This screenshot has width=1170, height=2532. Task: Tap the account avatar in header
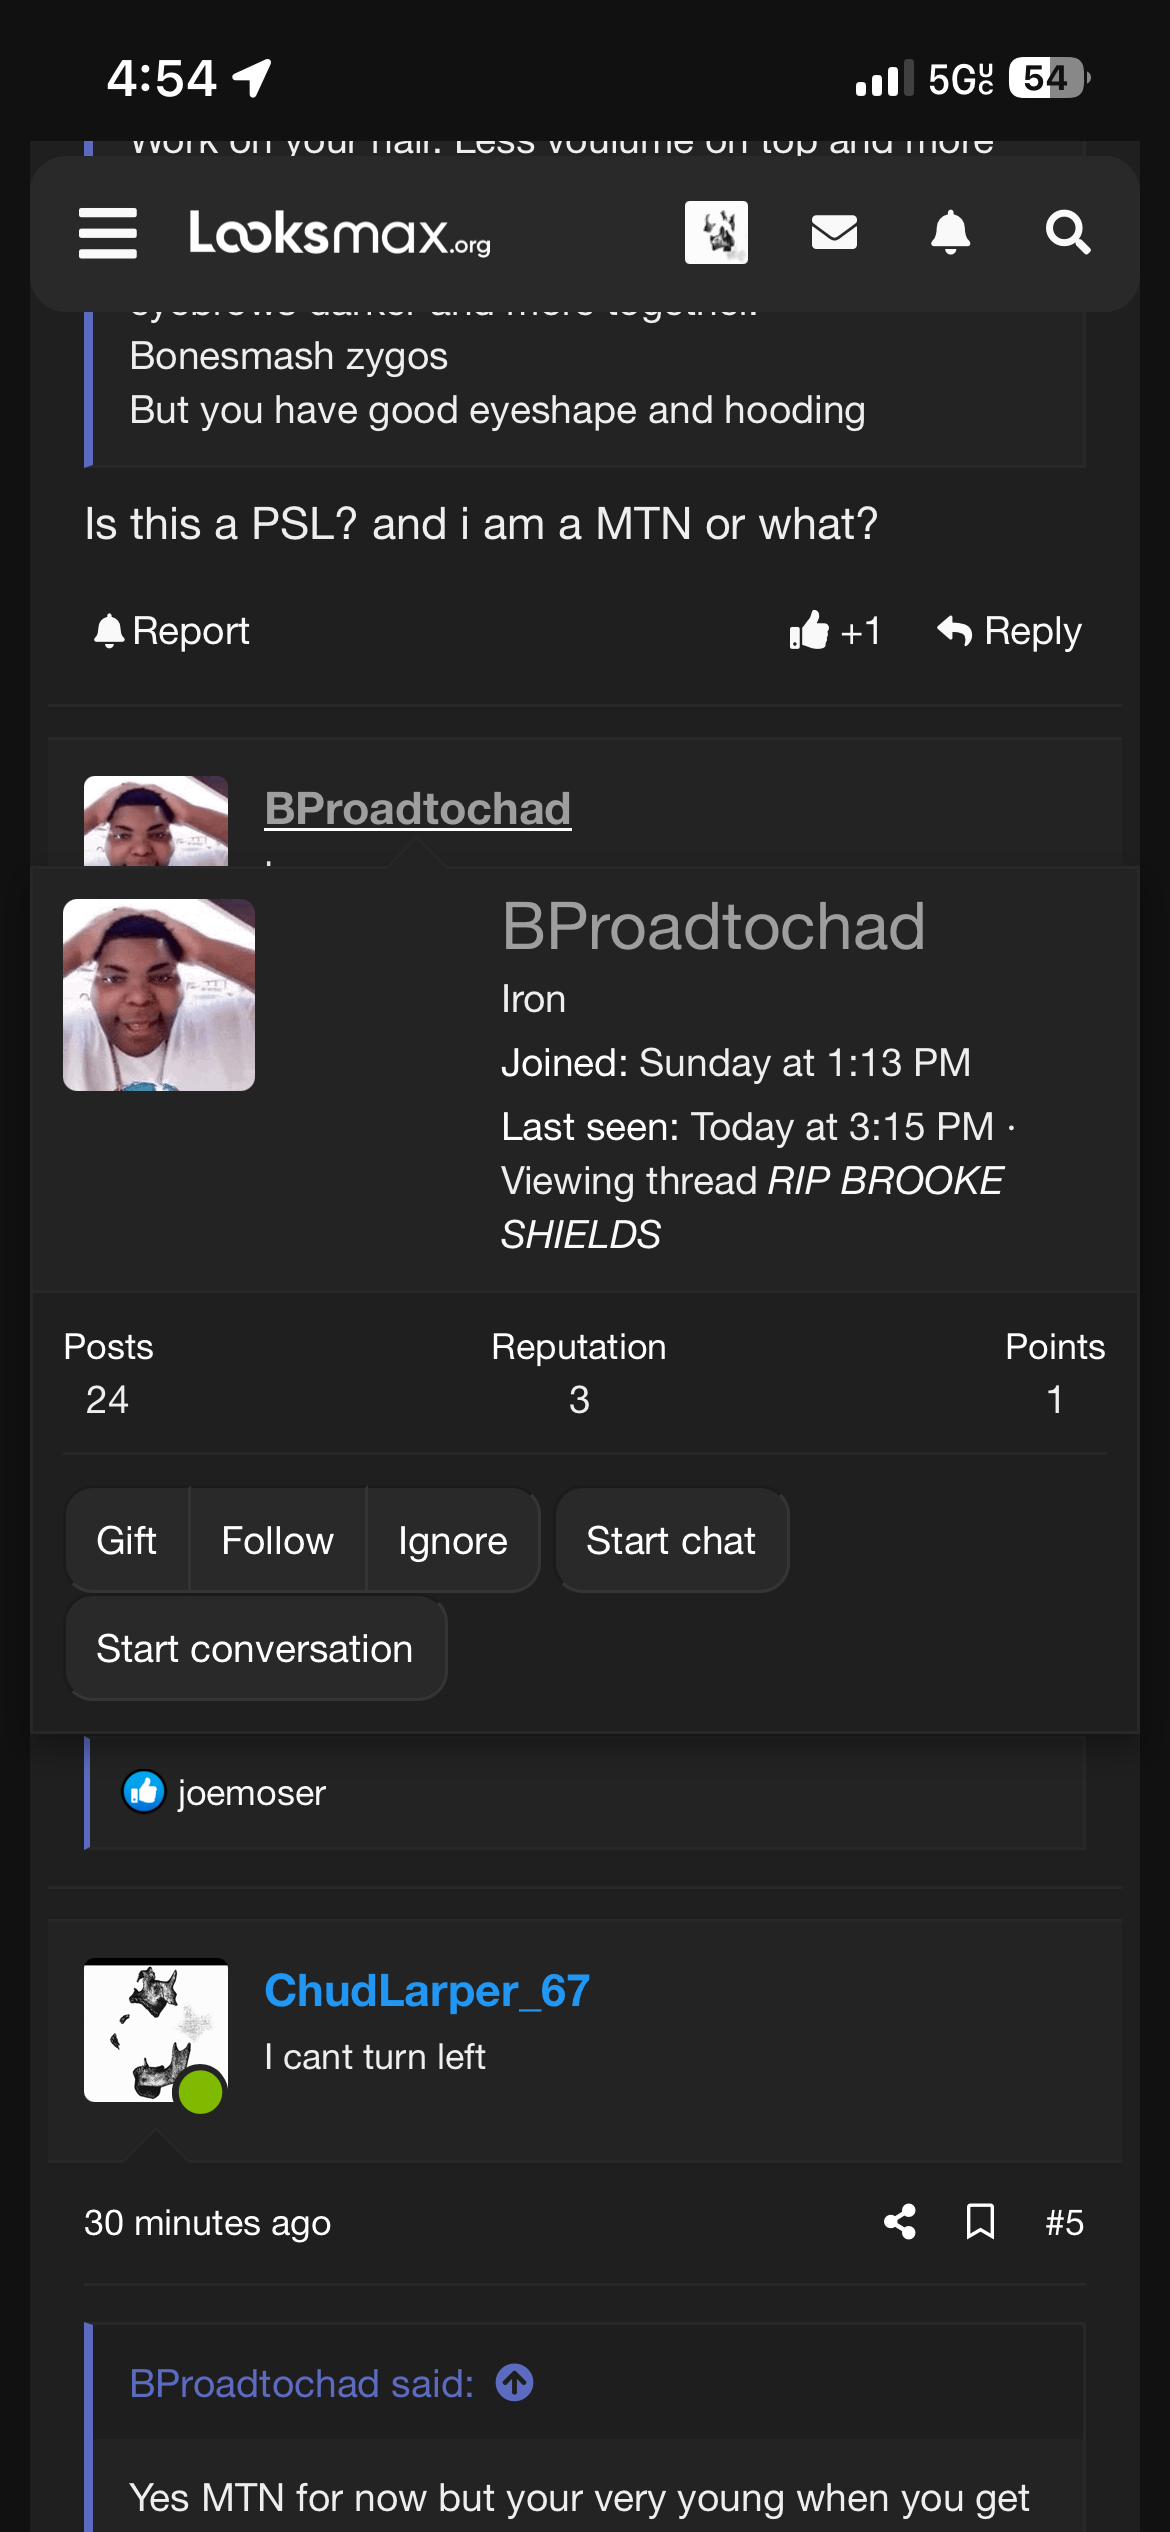(x=716, y=233)
